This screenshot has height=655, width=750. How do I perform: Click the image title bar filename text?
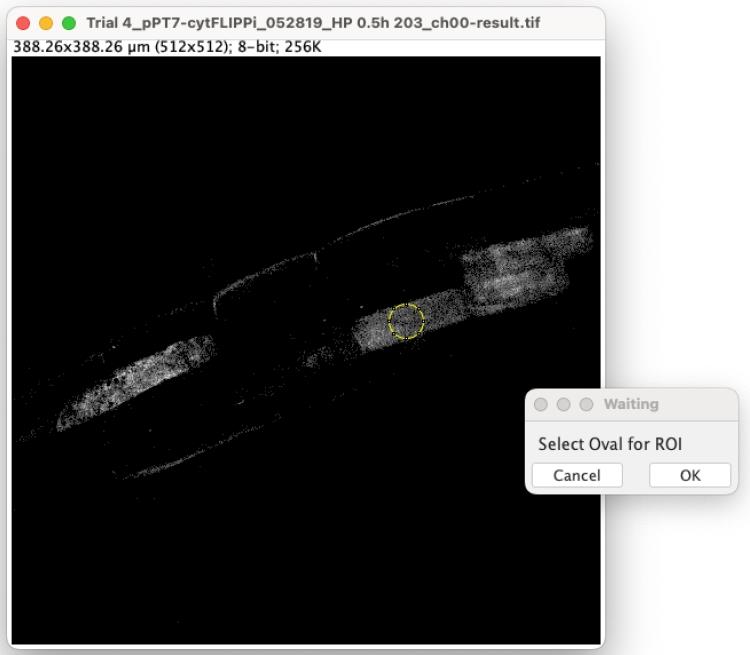[313, 22]
